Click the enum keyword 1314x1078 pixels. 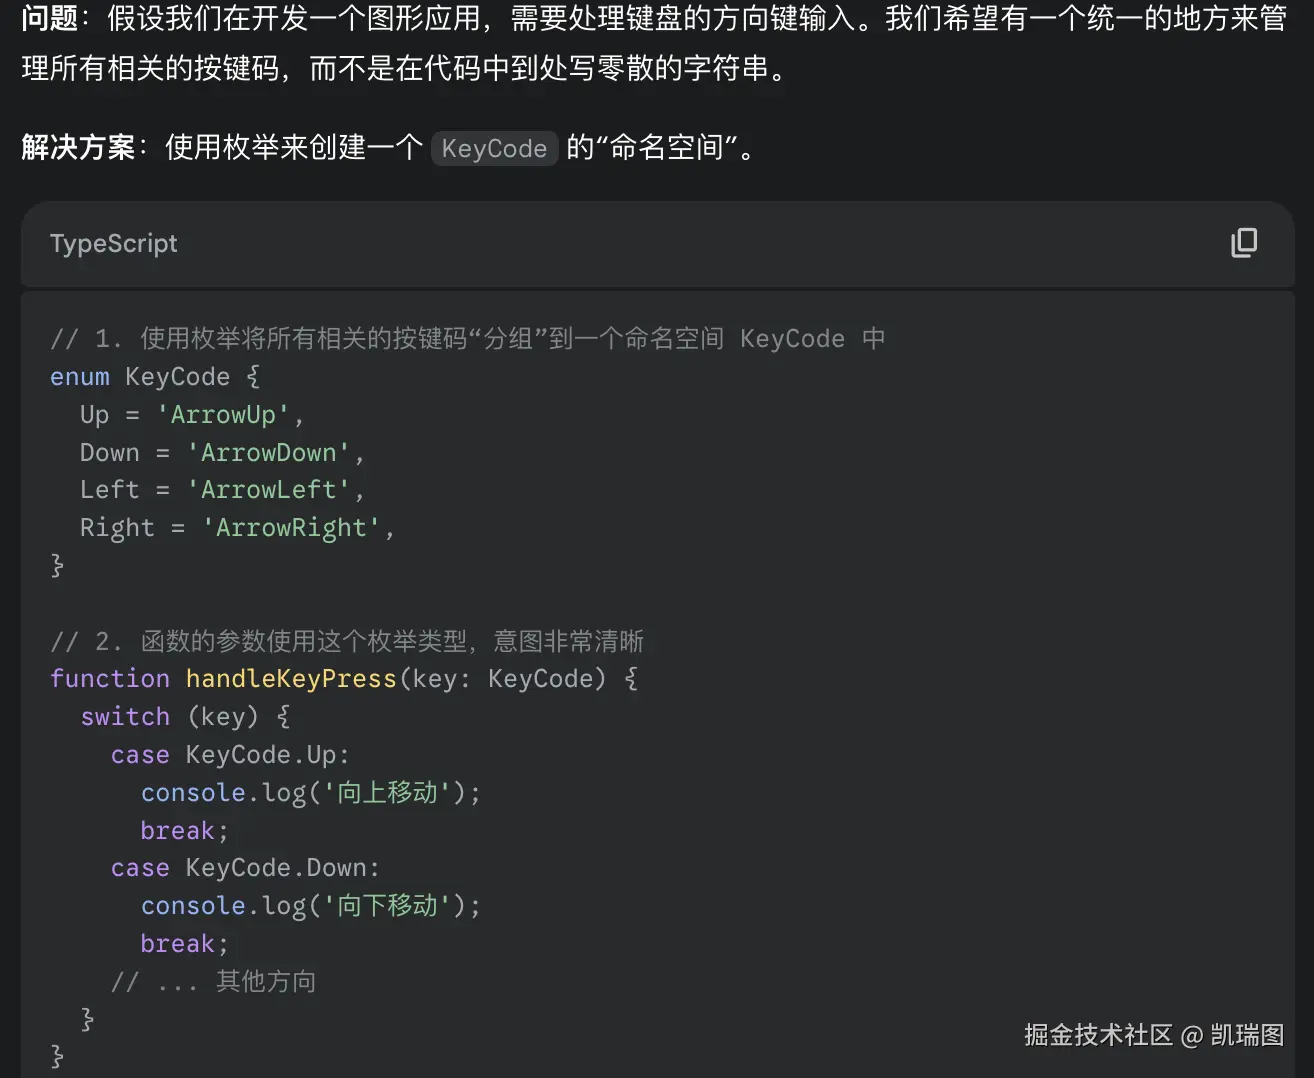pos(80,377)
